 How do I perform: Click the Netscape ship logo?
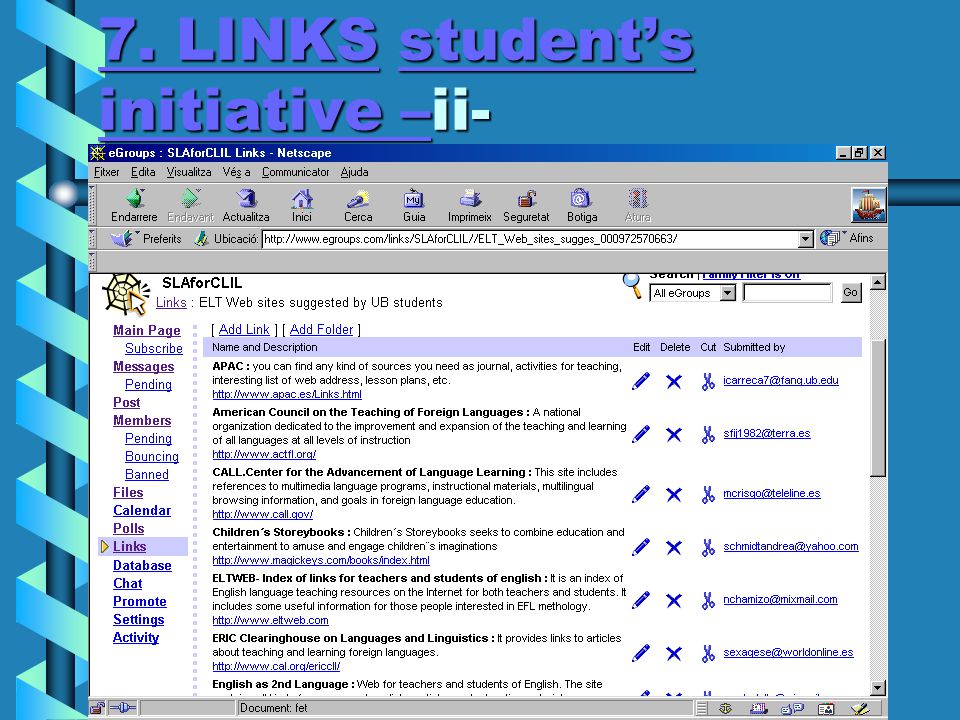(868, 205)
